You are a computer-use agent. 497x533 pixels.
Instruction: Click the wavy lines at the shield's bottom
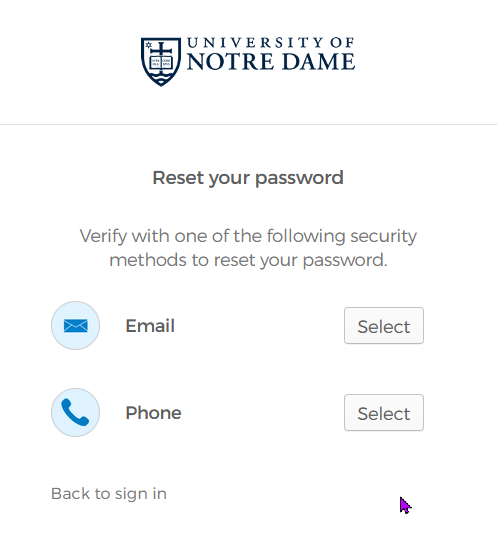tap(161, 80)
